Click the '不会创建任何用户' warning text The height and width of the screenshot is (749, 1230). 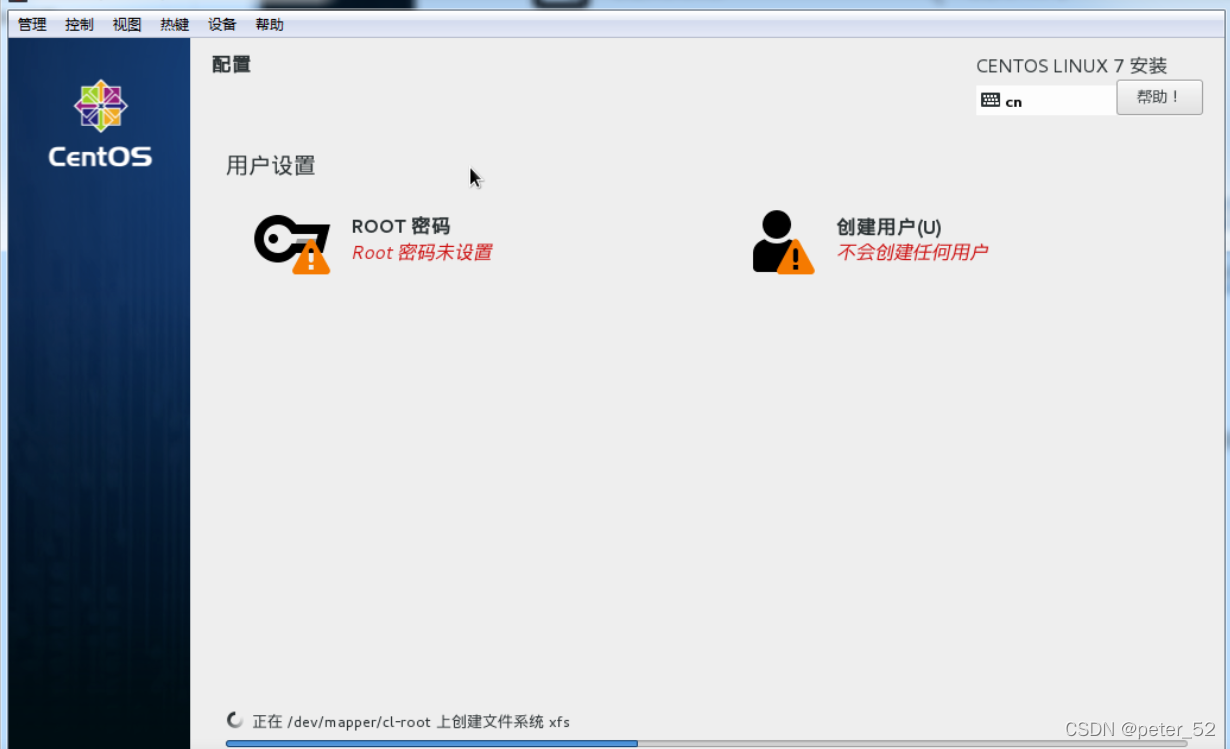[x=912, y=252]
